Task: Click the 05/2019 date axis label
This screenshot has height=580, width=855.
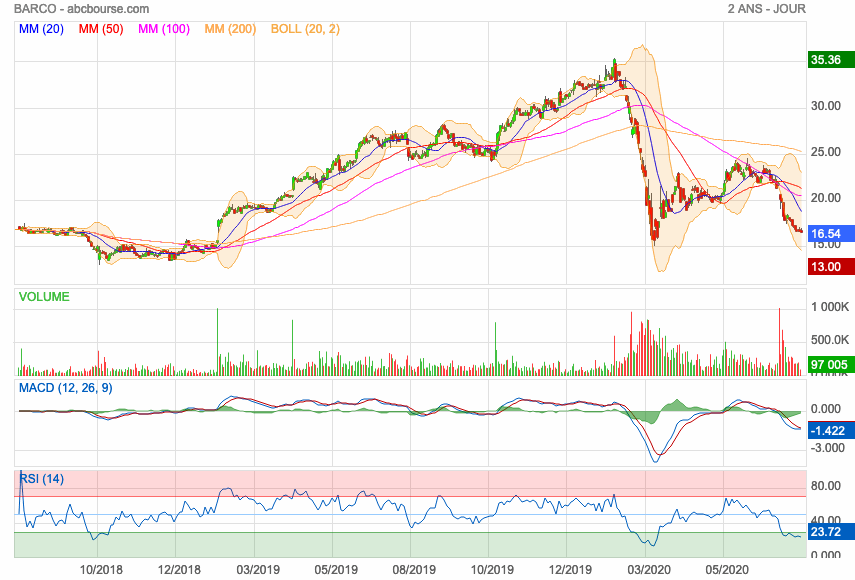Action: (x=336, y=570)
